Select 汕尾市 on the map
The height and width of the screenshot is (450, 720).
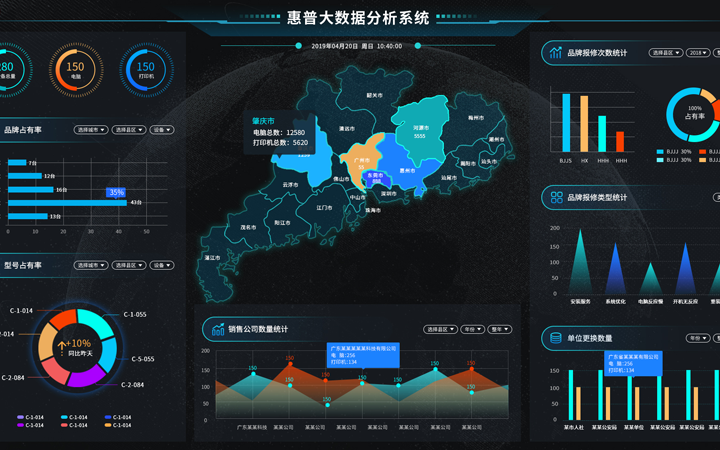click(449, 178)
